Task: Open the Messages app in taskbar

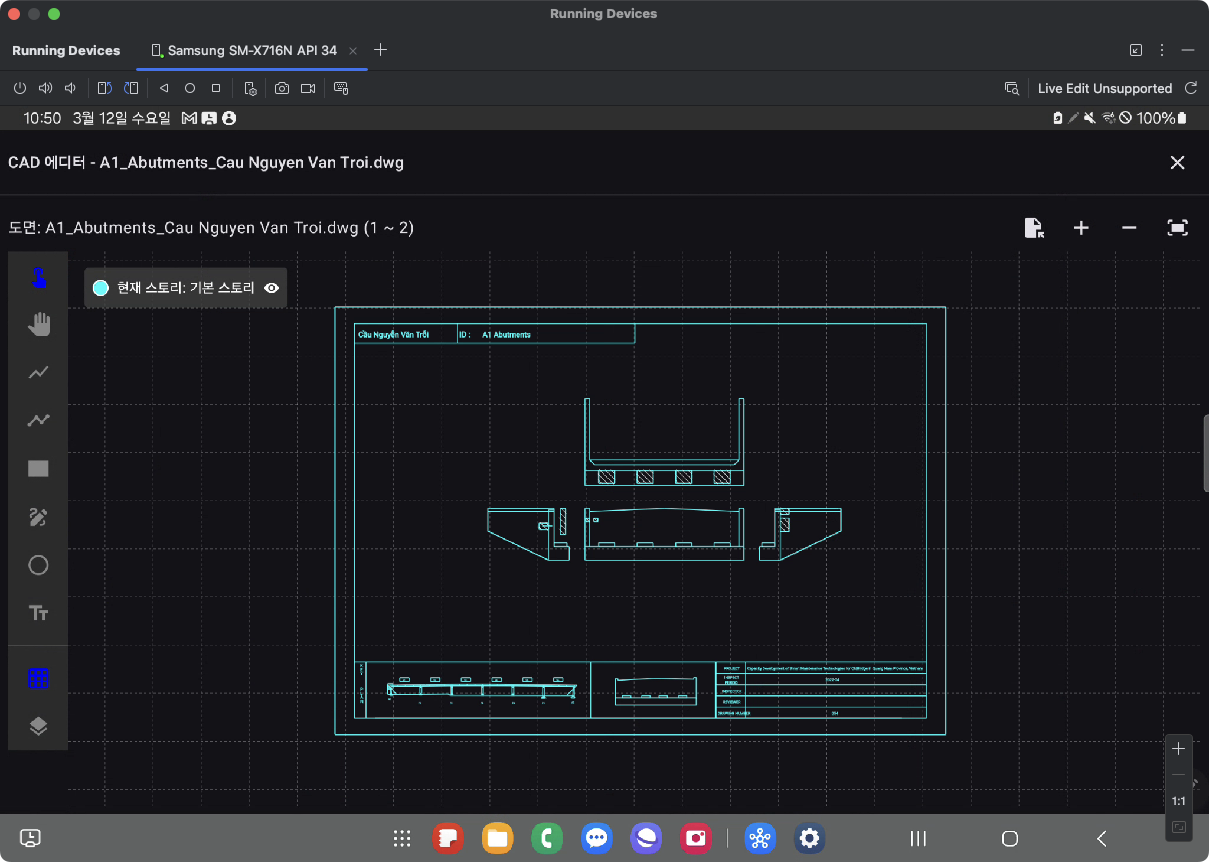Action: (597, 838)
